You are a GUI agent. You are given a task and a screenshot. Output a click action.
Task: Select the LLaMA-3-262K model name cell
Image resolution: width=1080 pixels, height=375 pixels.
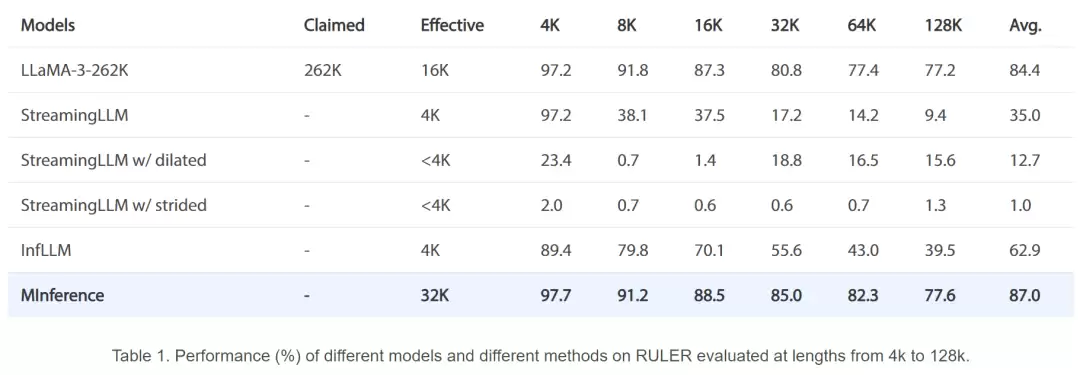74,70
